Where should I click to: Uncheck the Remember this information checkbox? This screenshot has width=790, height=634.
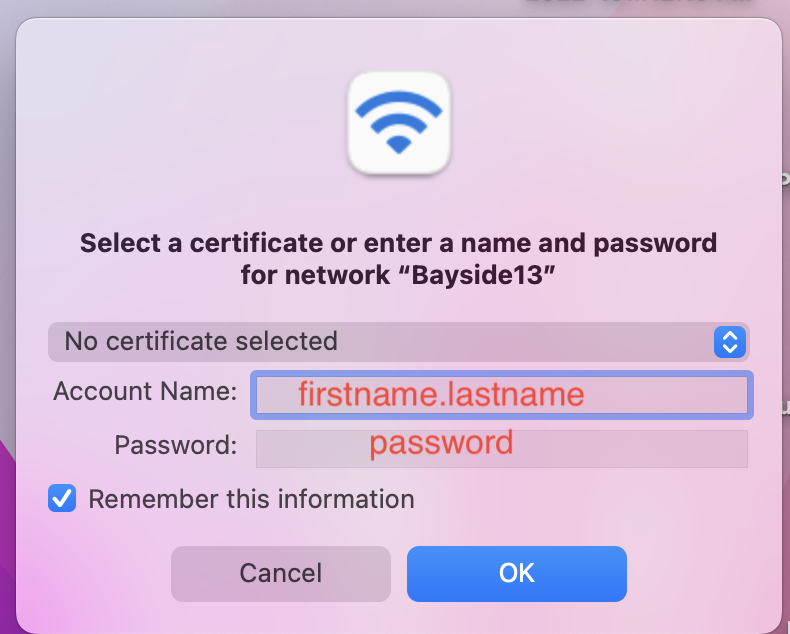[x=62, y=499]
